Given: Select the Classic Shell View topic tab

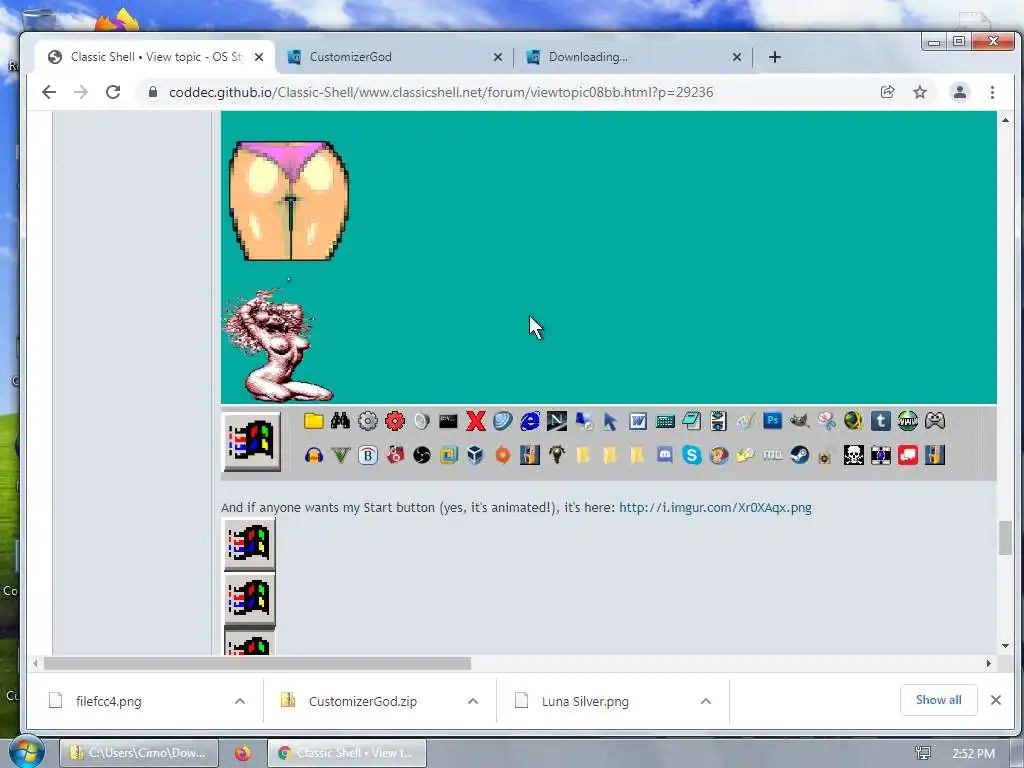Looking at the screenshot, I should tap(155, 57).
